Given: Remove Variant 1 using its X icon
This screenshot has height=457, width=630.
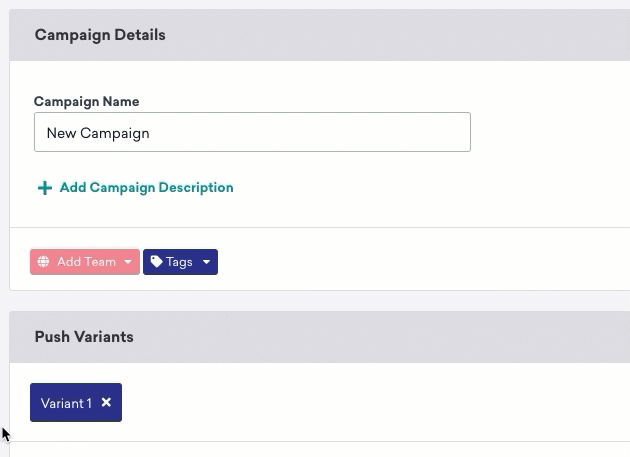Looking at the screenshot, I should (106, 402).
